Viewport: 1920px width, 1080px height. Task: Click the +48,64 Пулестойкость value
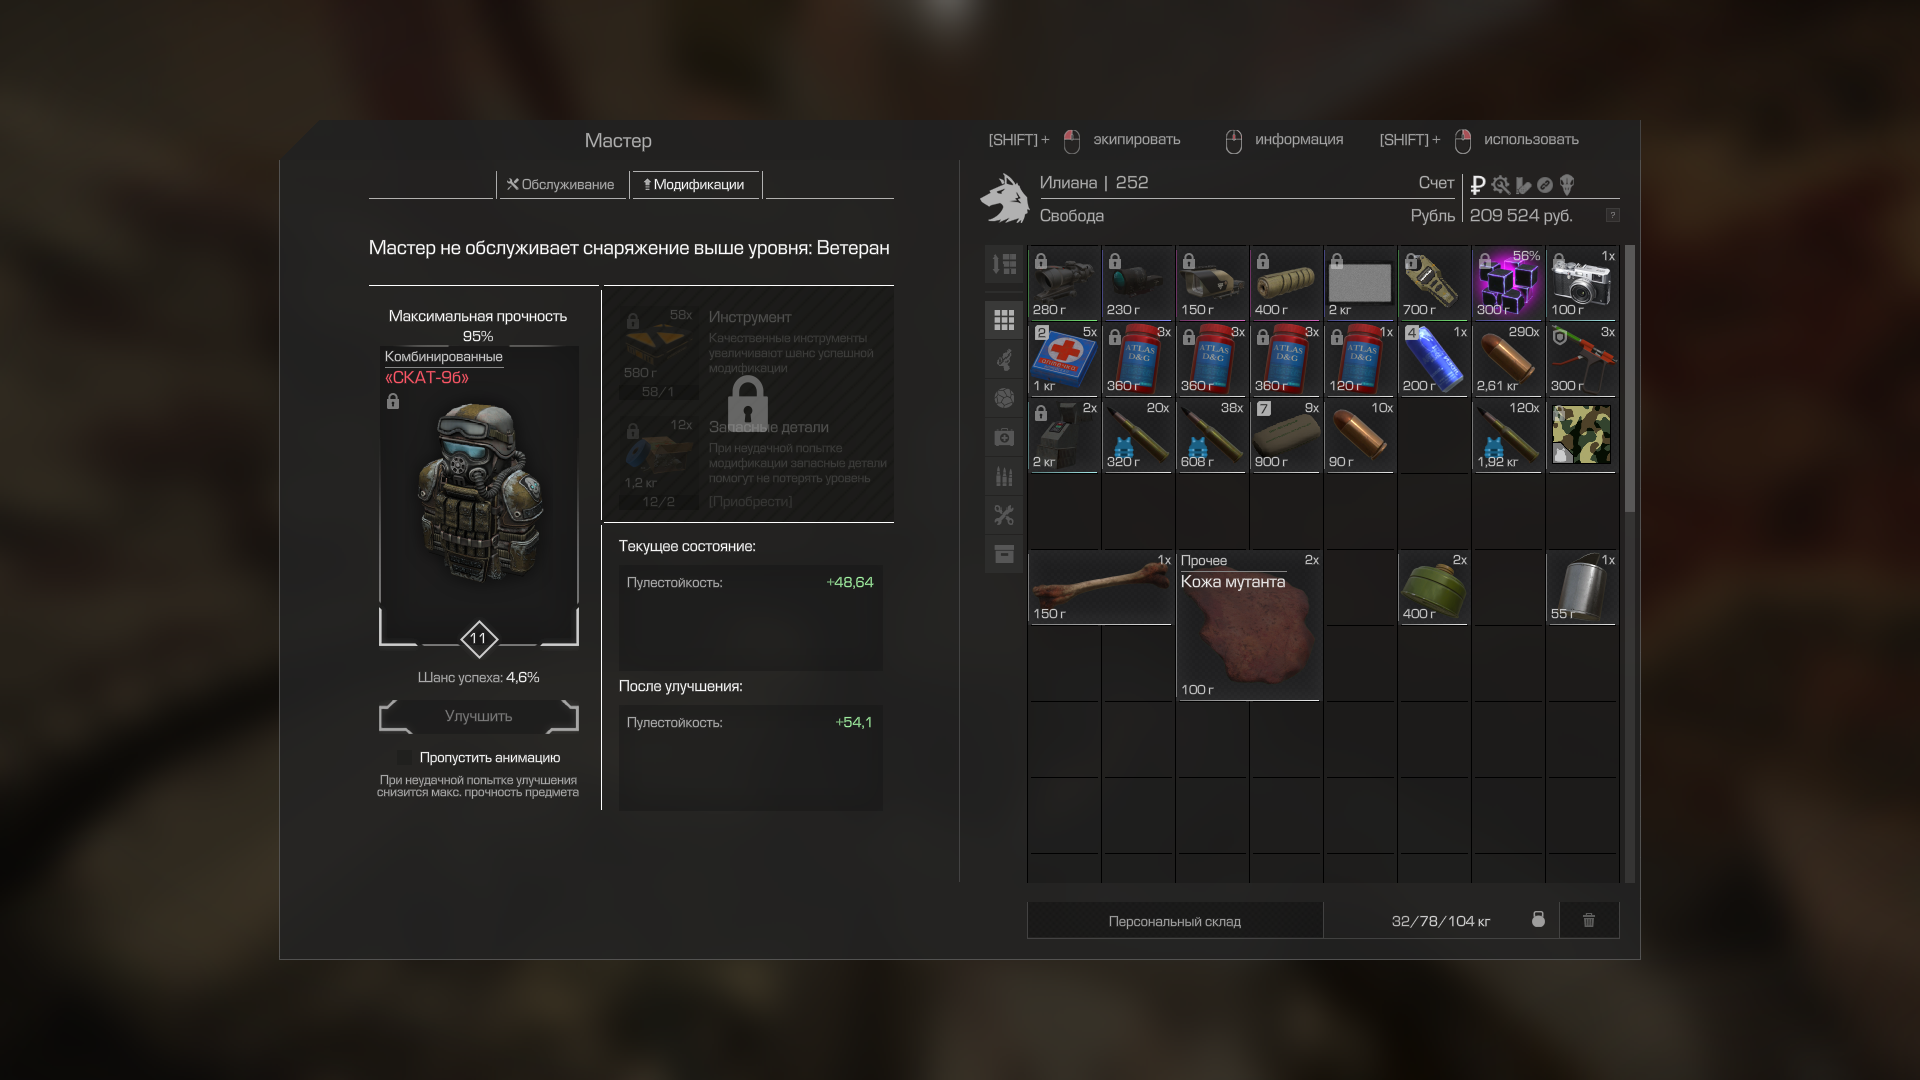tap(849, 582)
